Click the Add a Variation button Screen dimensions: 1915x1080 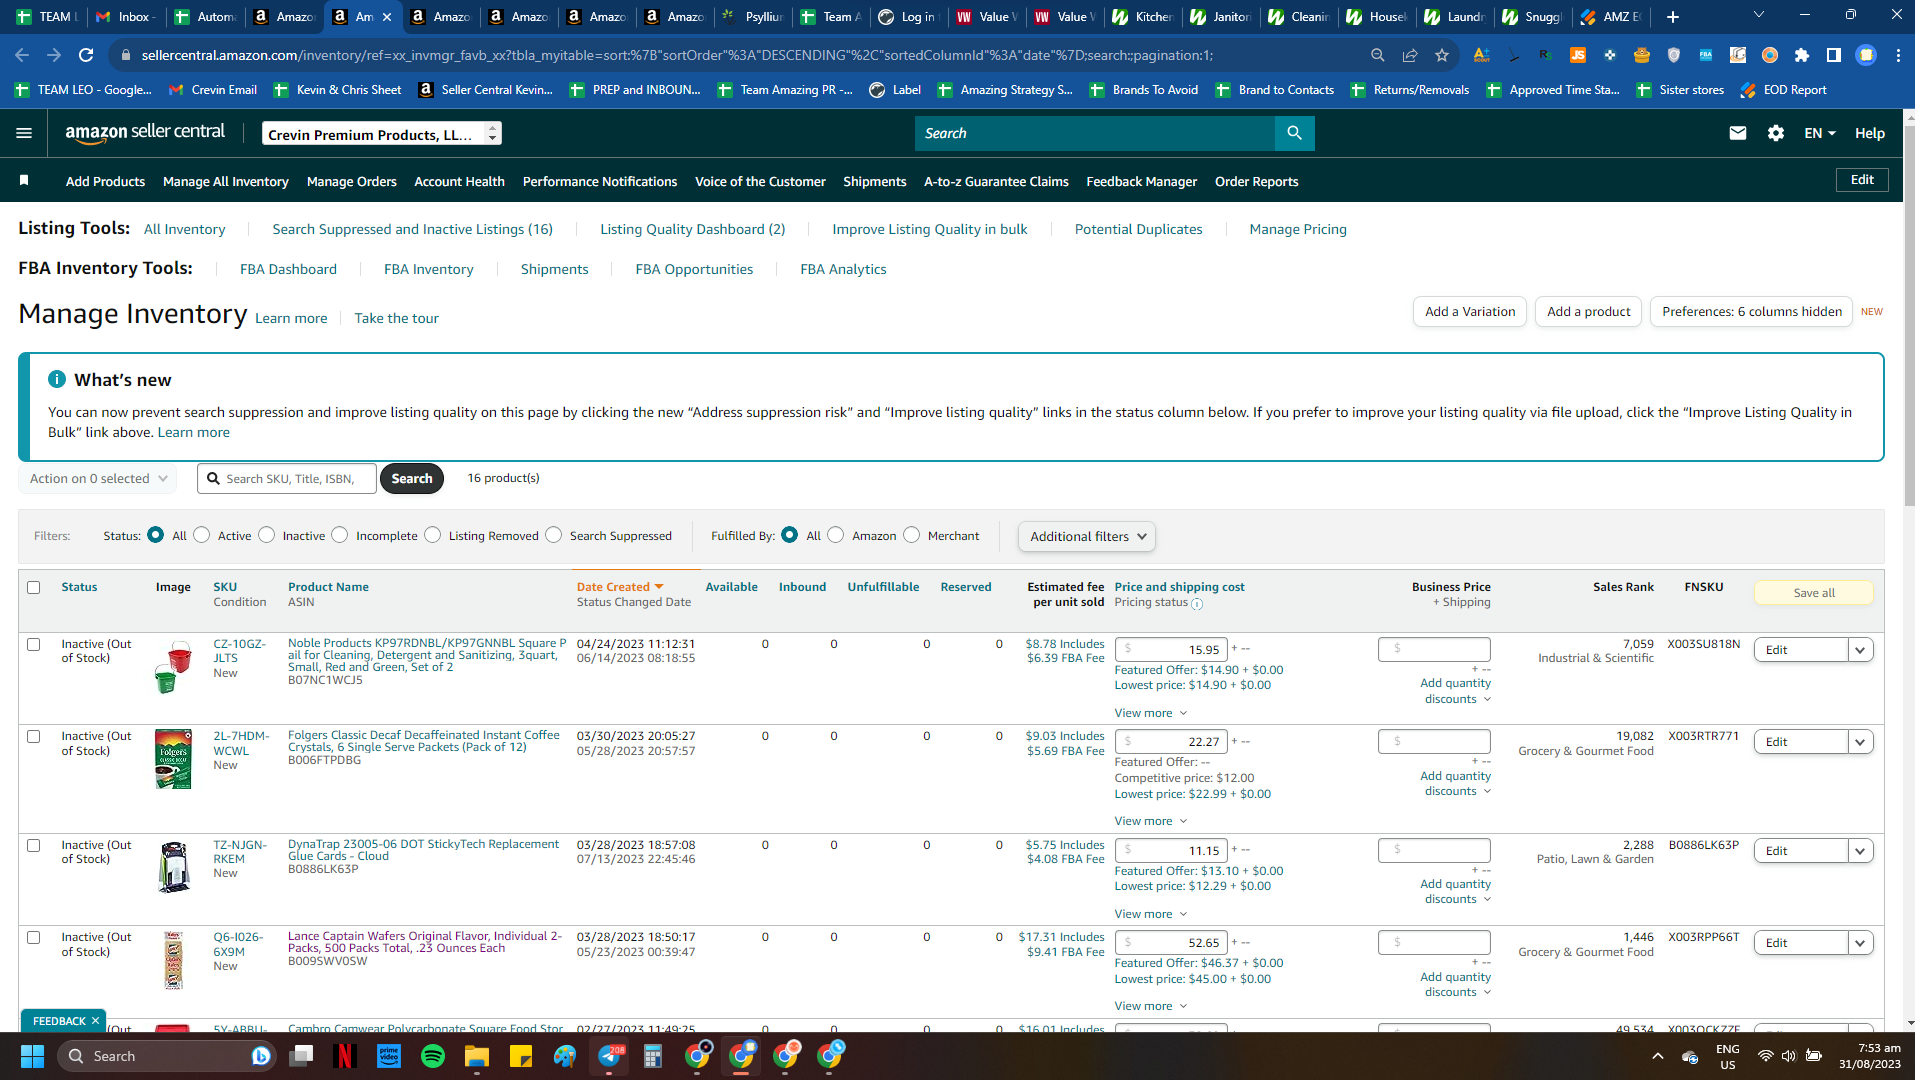(x=1470, y=312)
